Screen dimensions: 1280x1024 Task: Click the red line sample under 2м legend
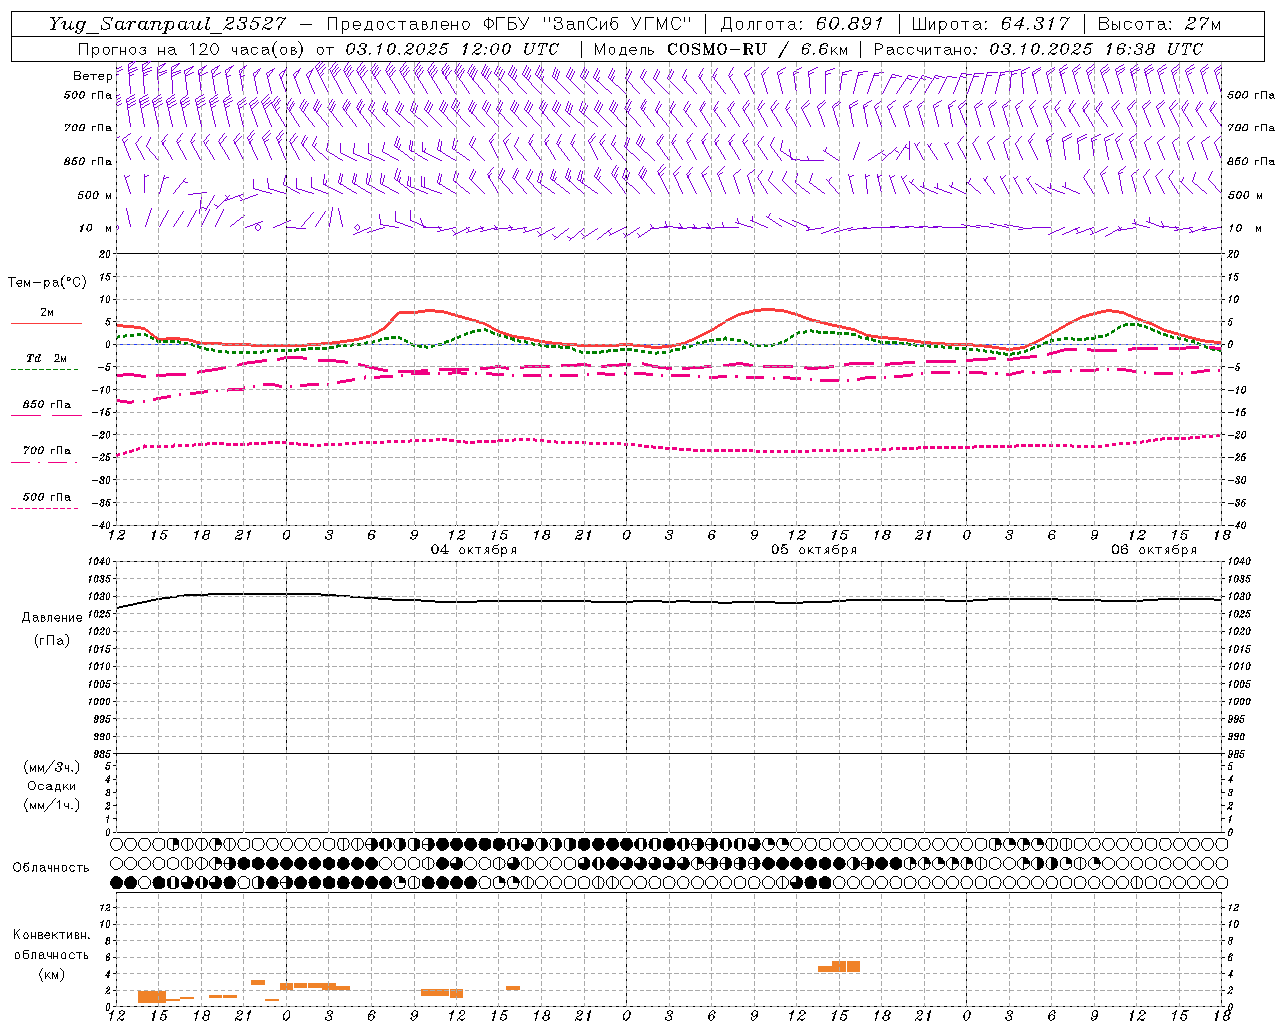coord(46,323)
